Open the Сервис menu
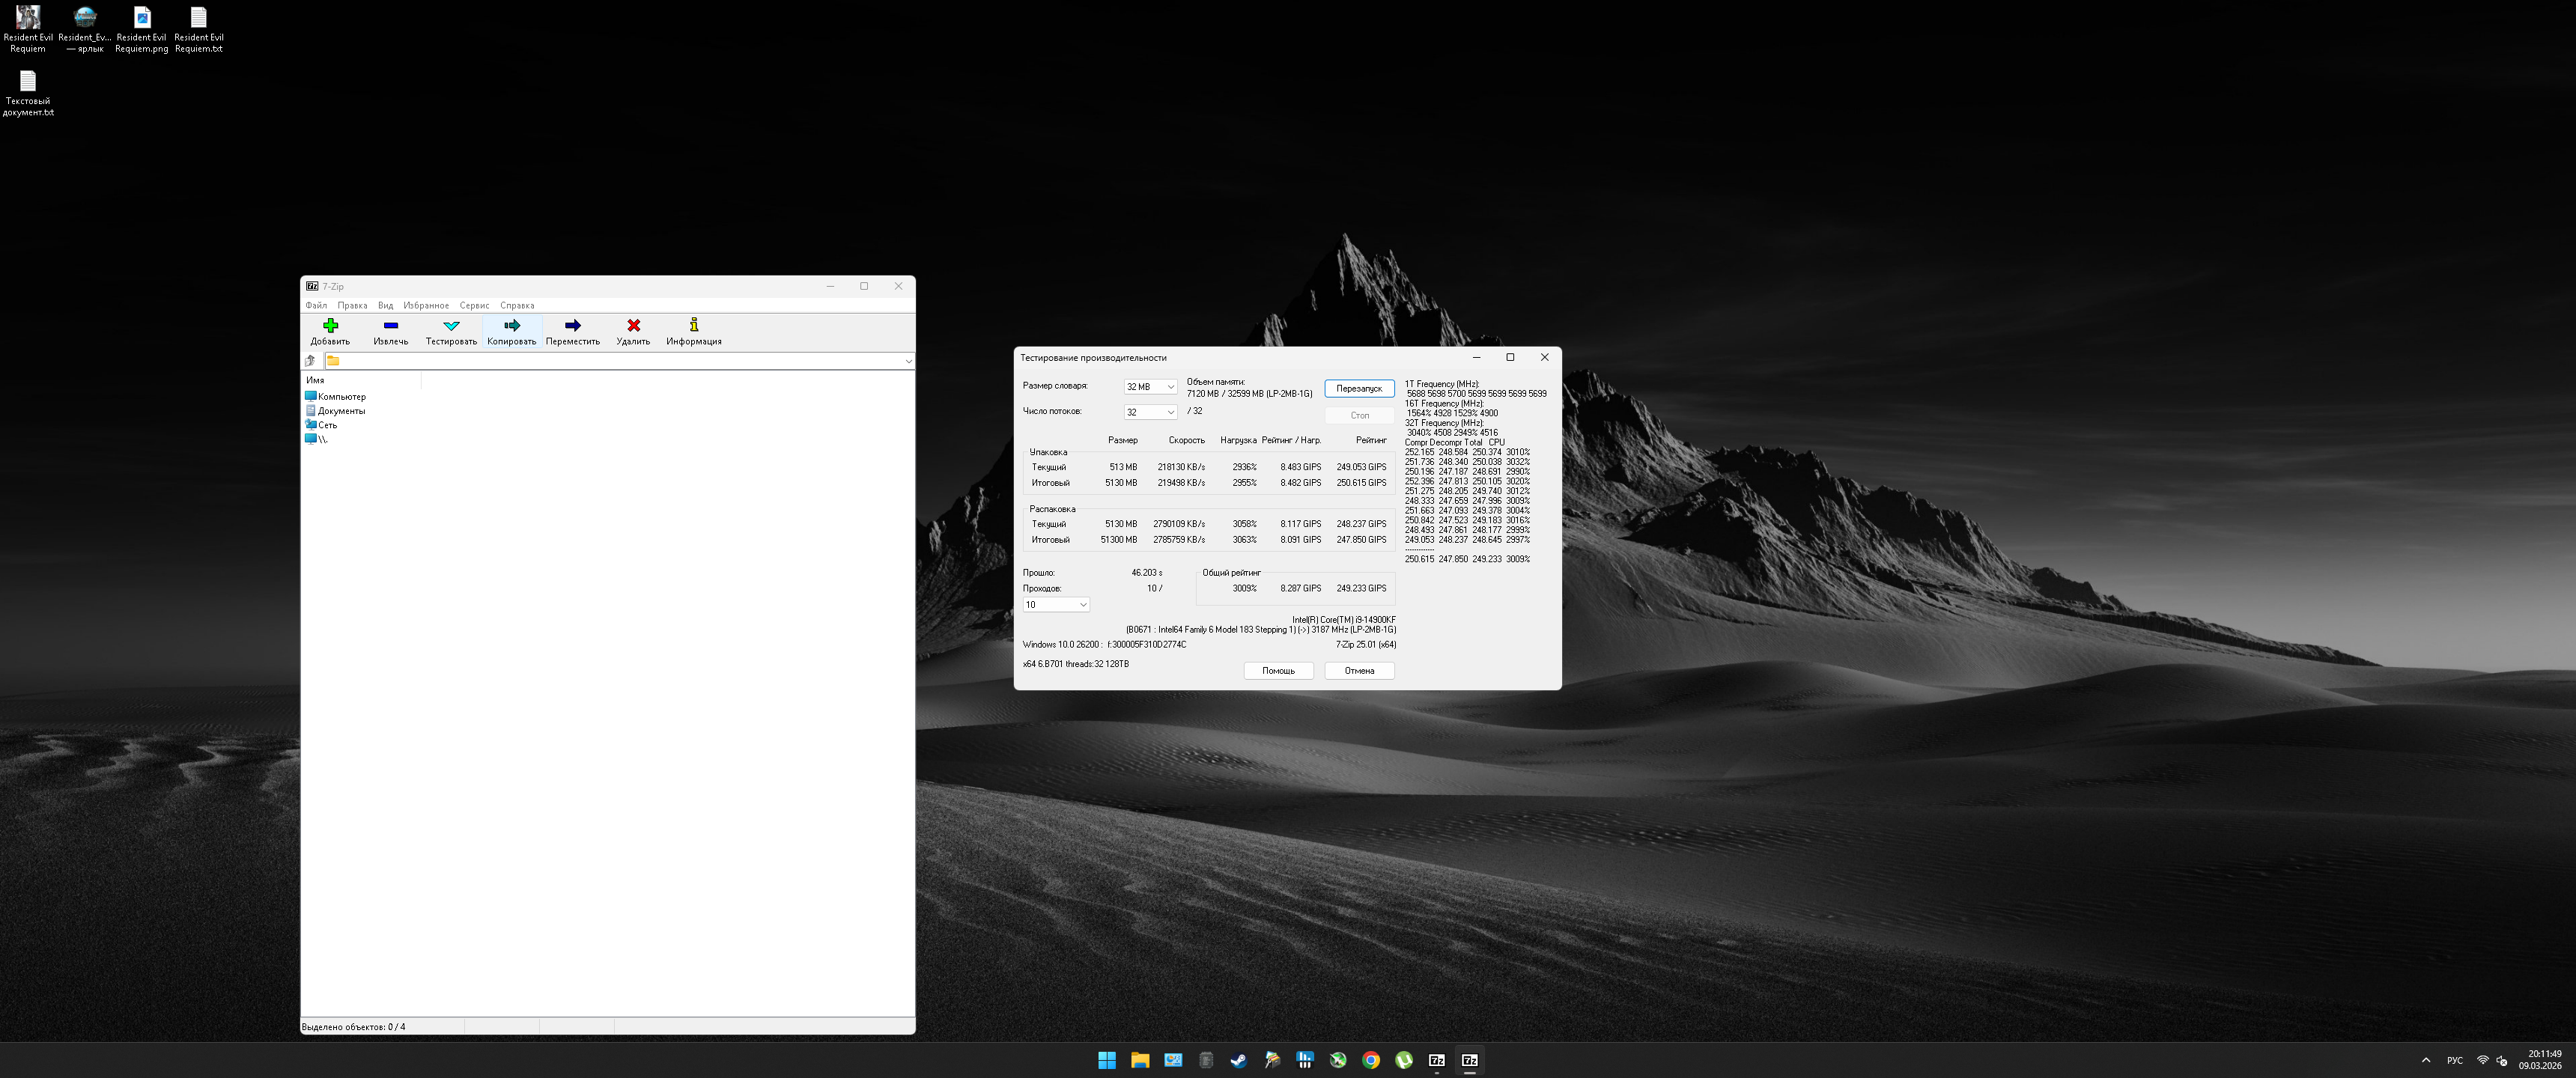This screenshot has height=1078, width=2576. (x=474, y=306)
